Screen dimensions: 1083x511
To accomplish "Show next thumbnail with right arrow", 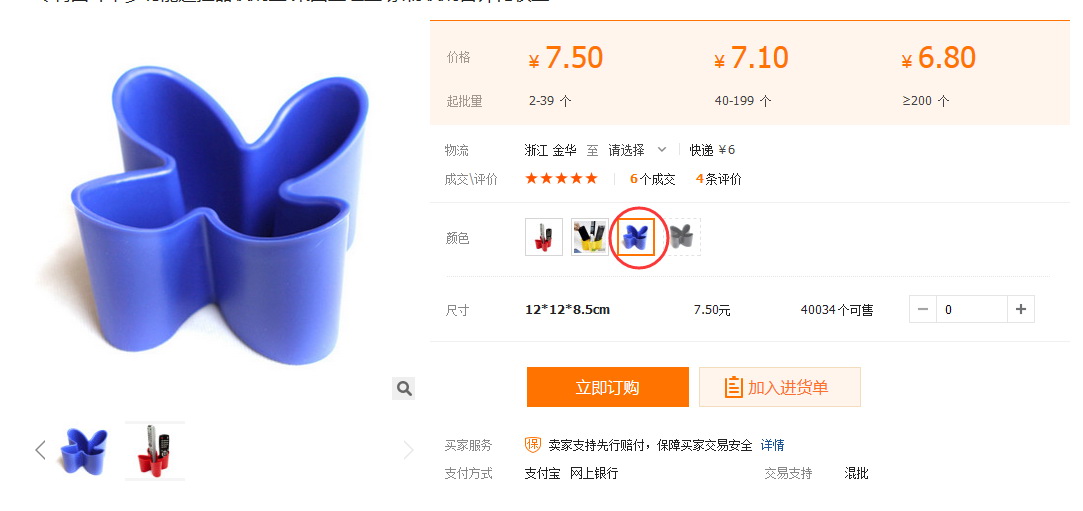I will click(408, 450).
